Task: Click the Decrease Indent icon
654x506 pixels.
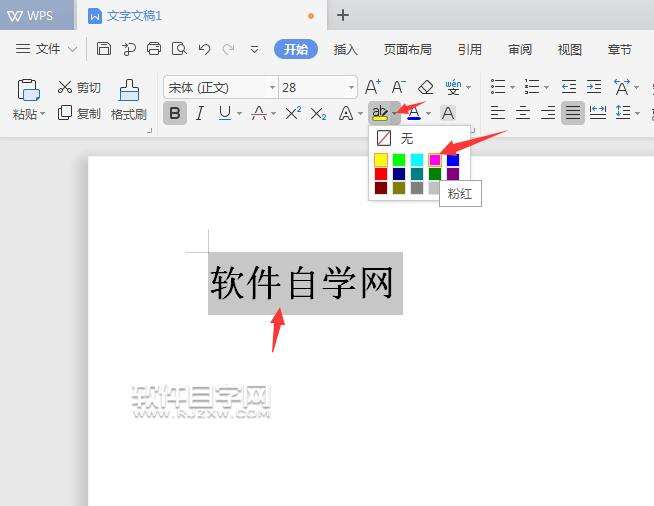Action: (x=569, y=87)
